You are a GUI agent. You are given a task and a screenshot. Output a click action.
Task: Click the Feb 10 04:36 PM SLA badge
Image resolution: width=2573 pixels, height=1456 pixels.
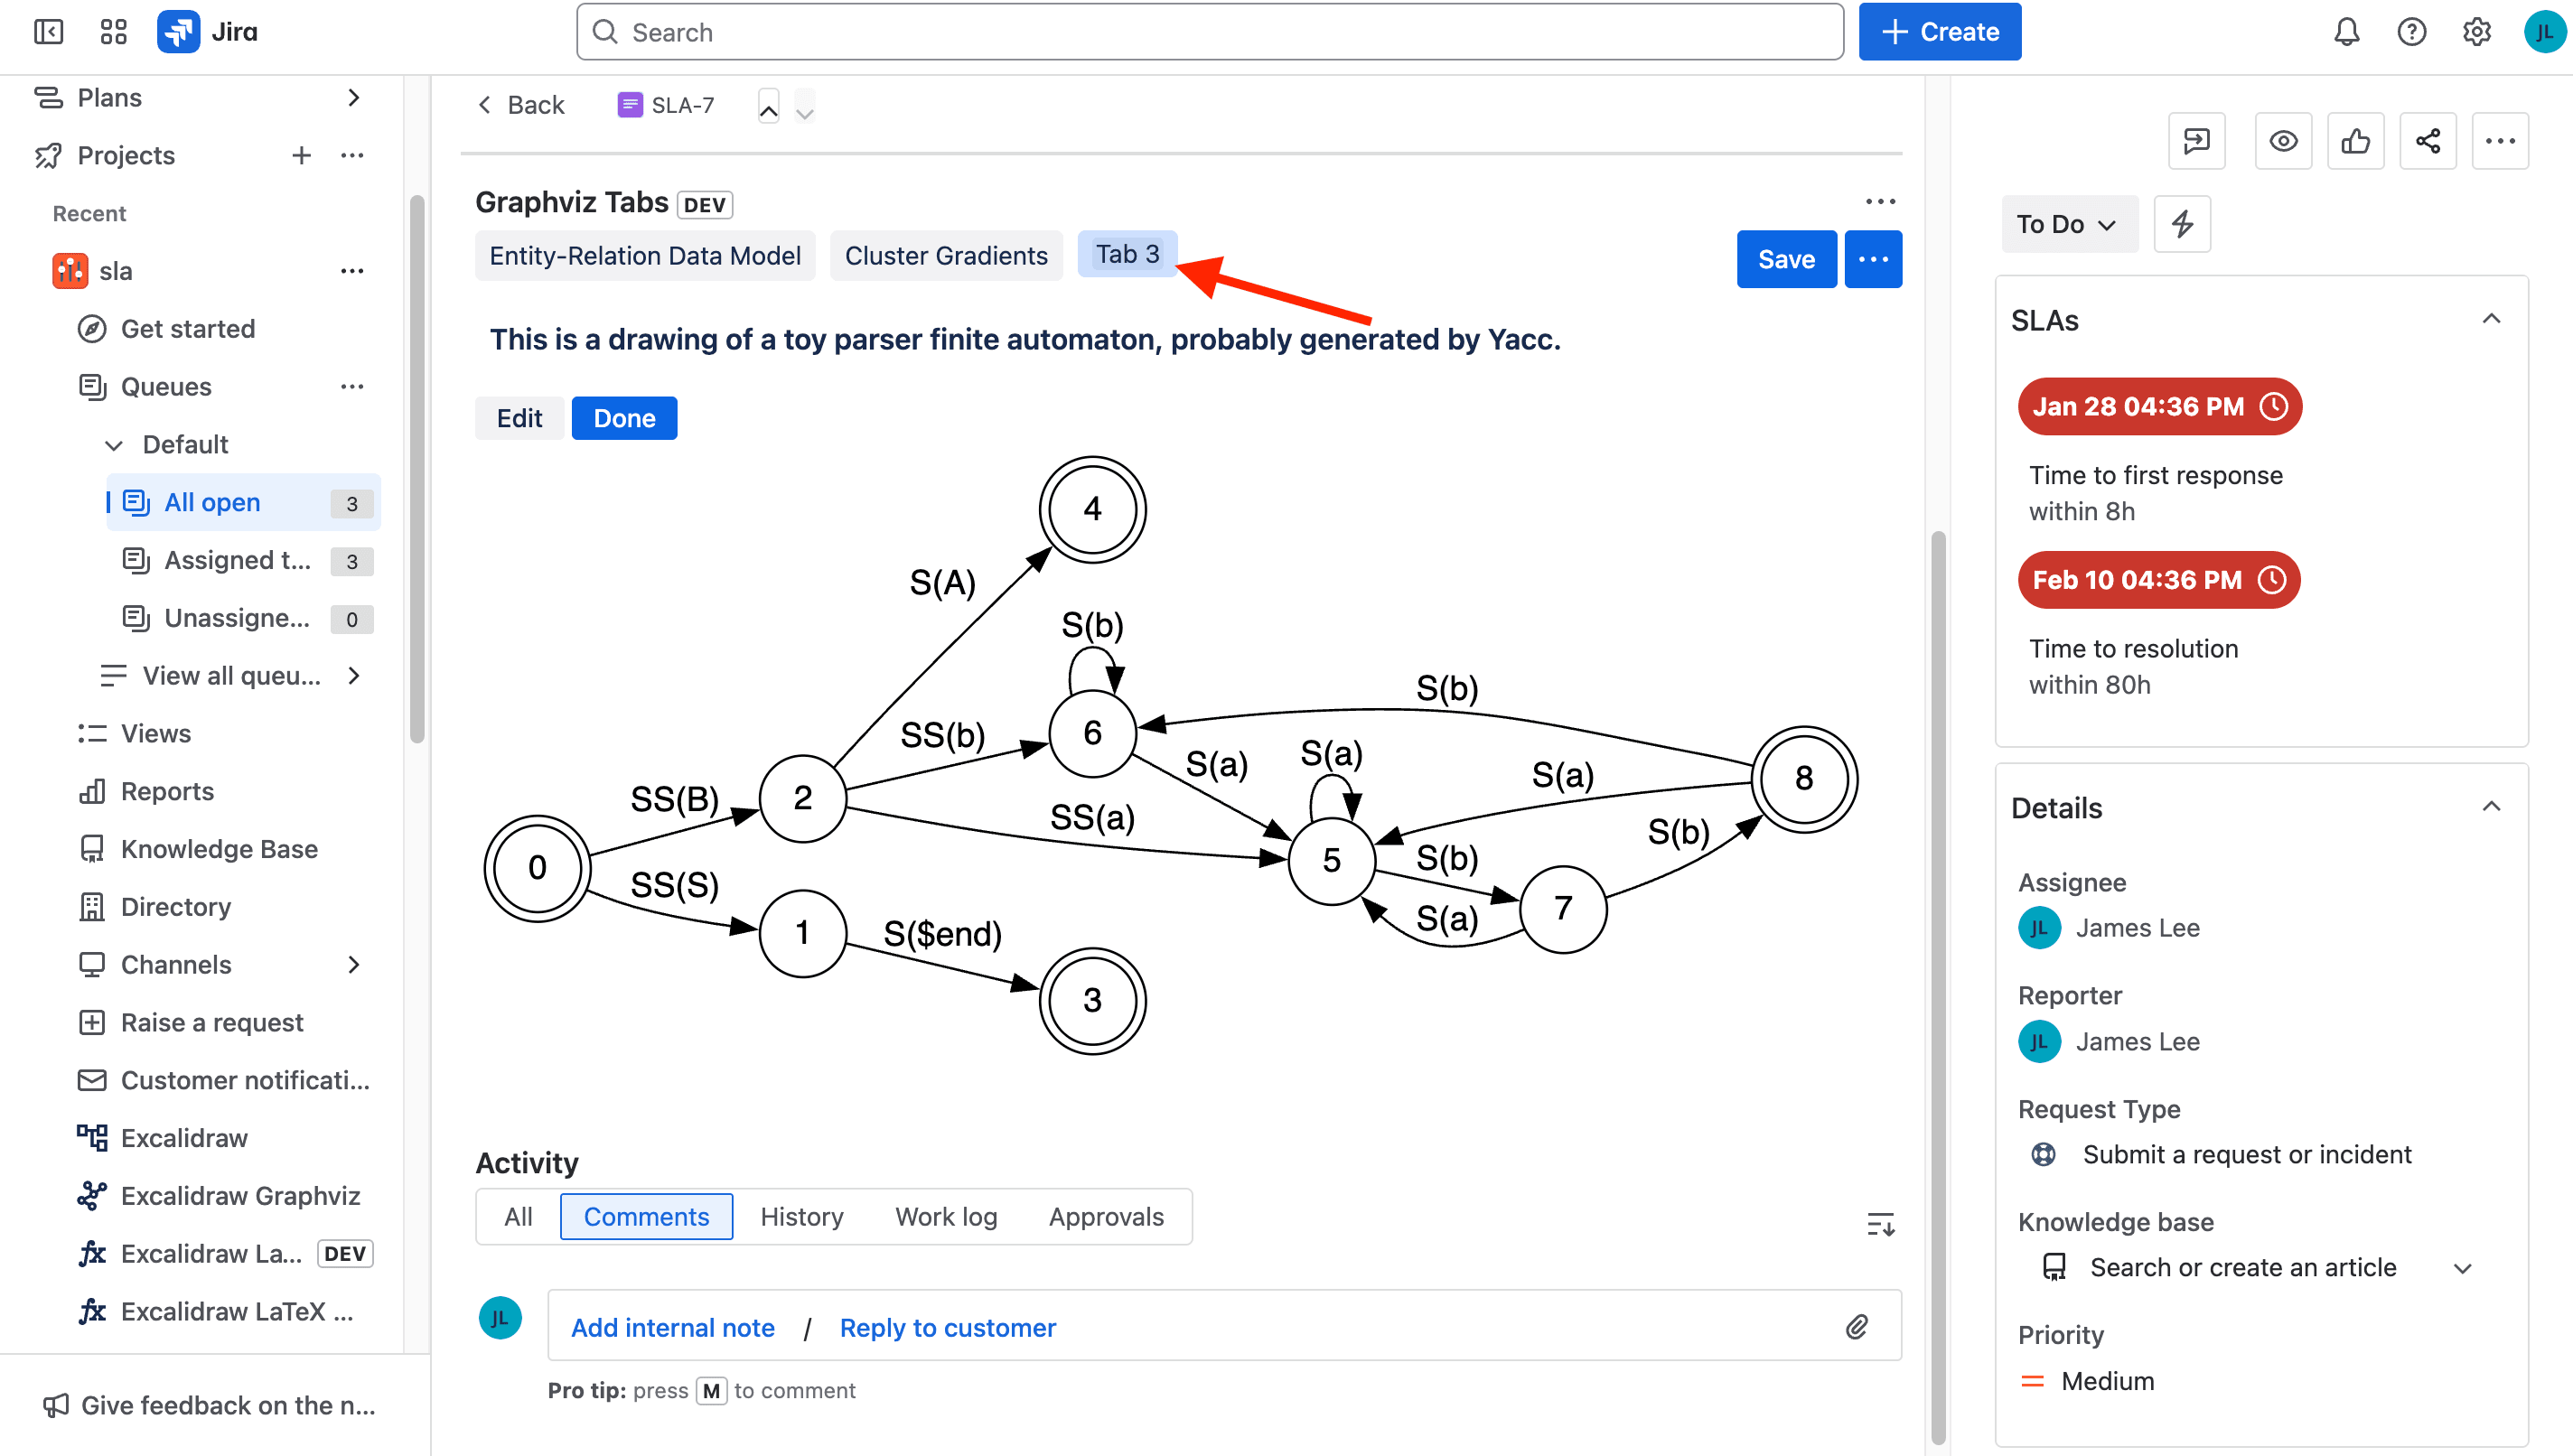[2158, 580]
